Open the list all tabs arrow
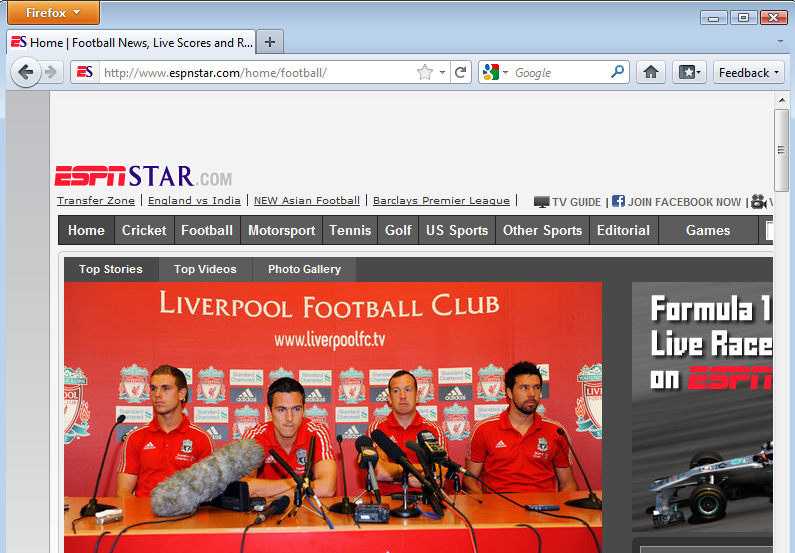 pos(780,42)
